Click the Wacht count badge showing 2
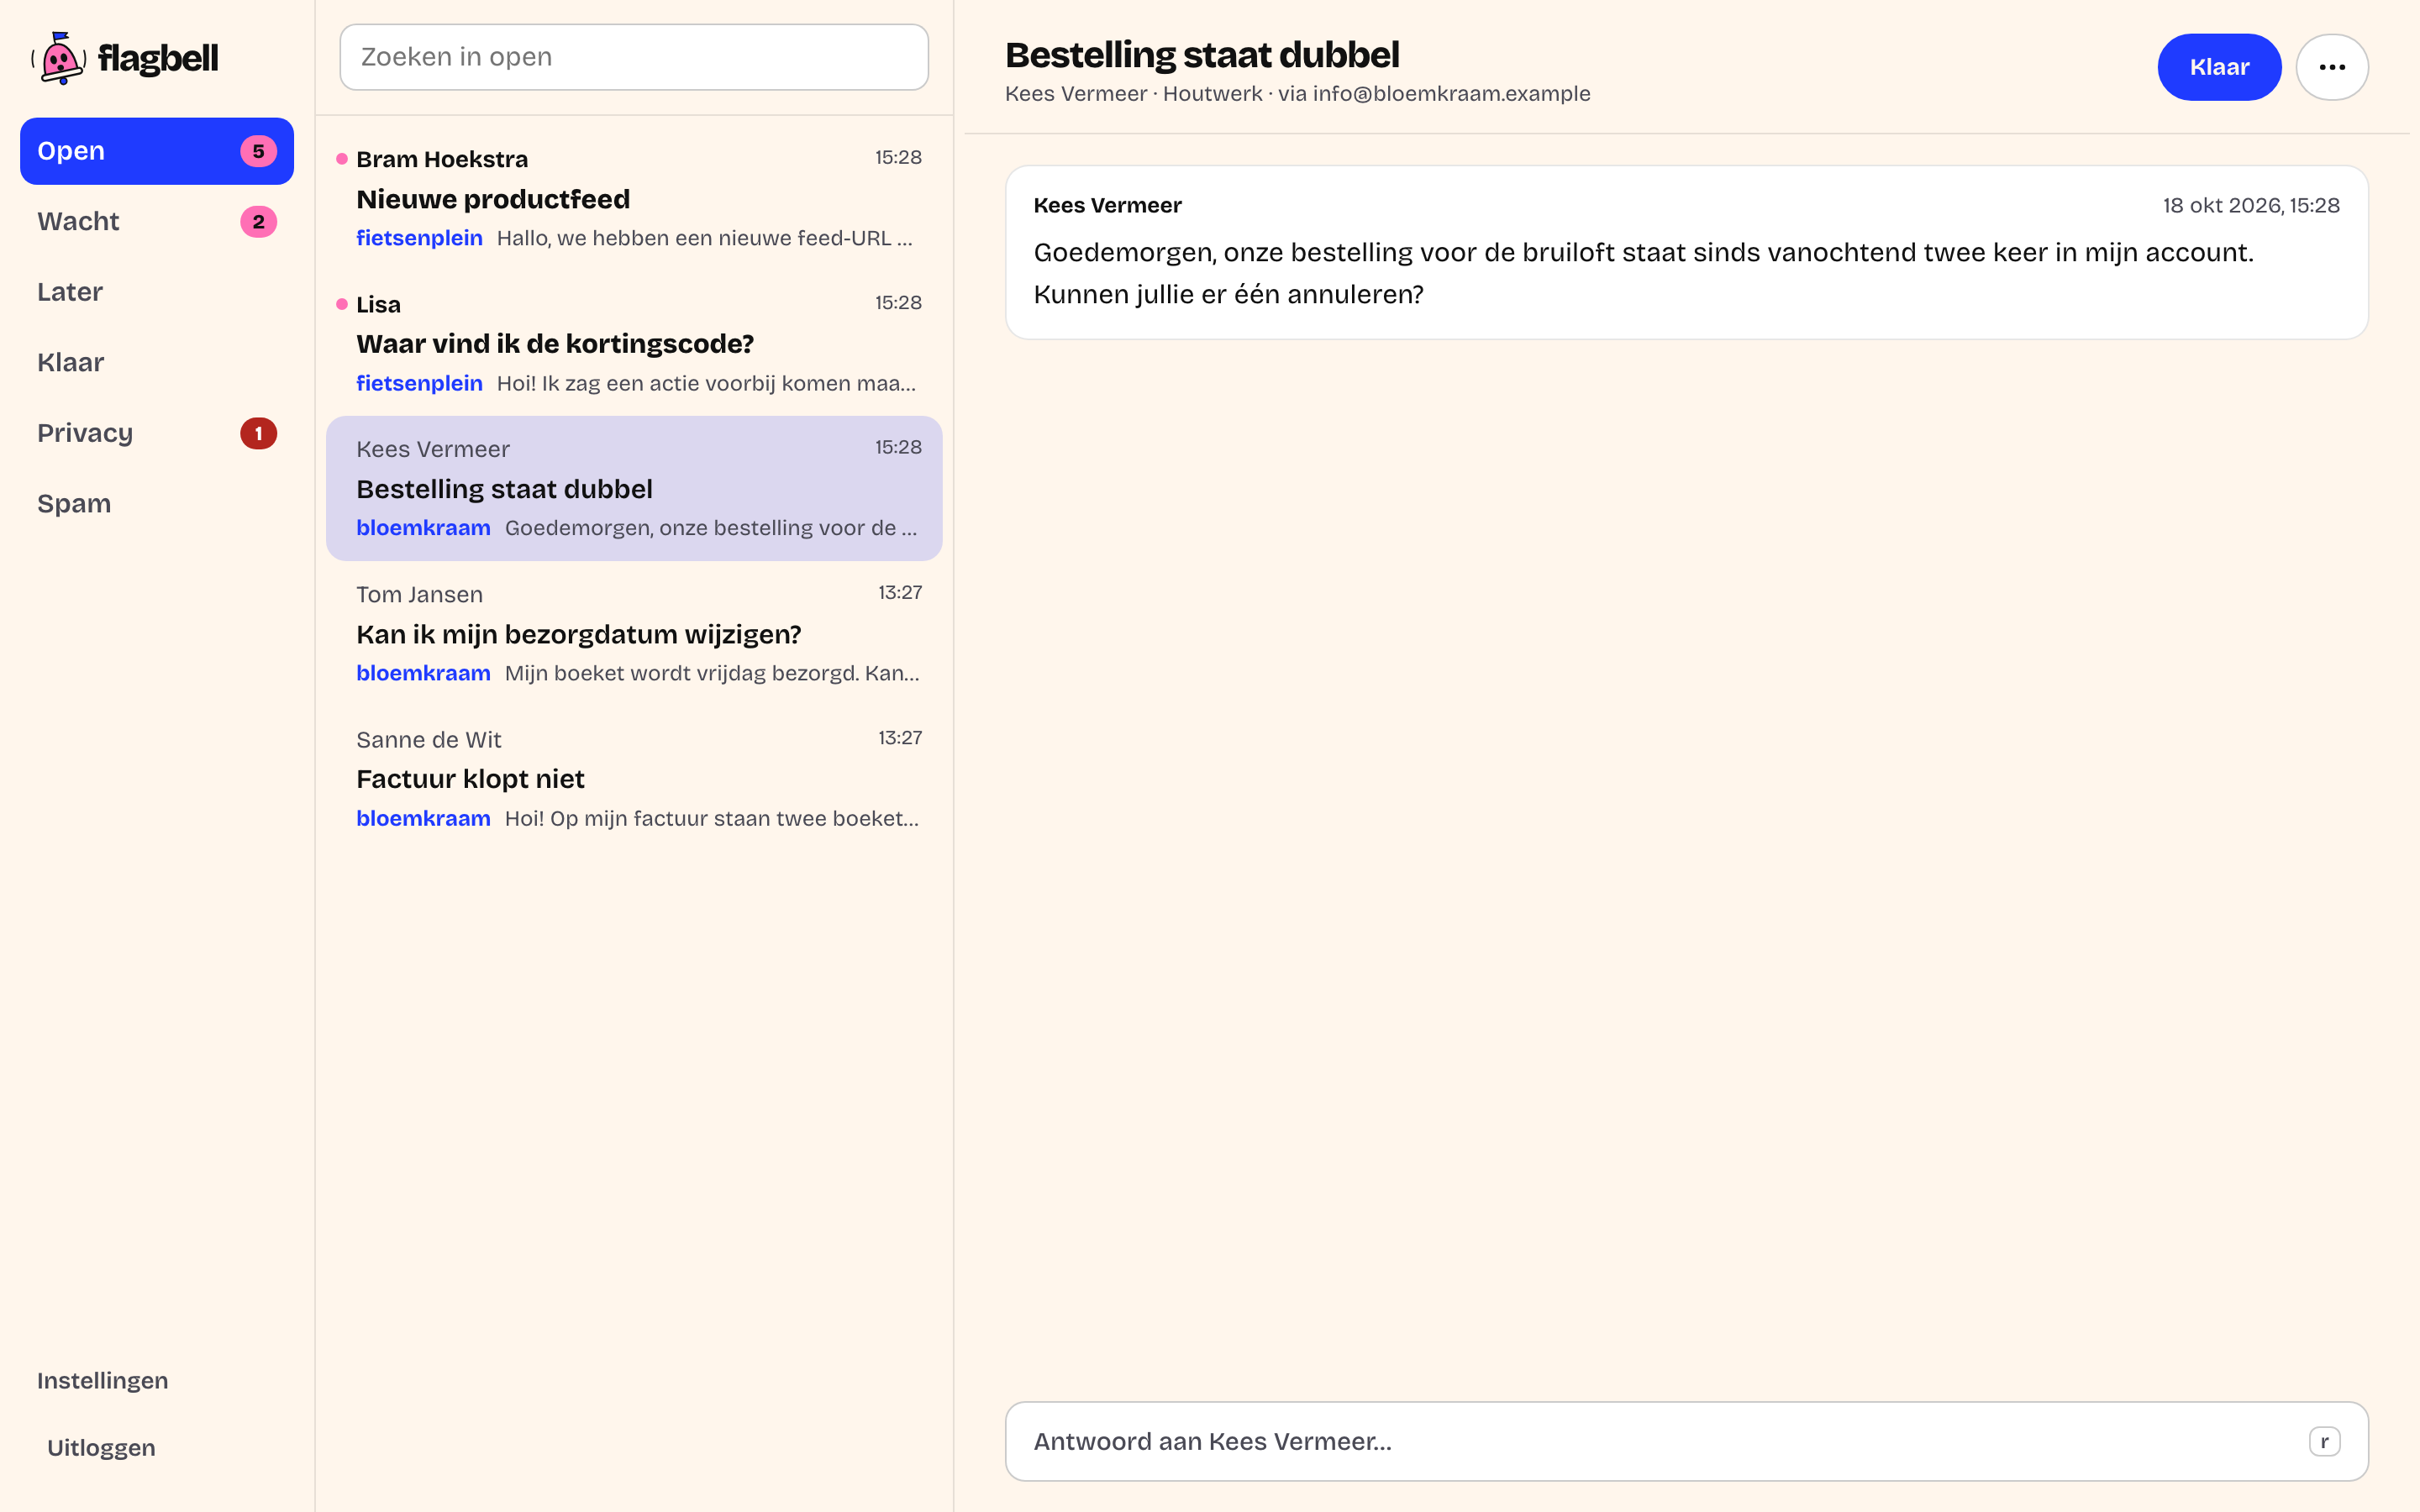 pyautogui.click(x=258, y=222)
